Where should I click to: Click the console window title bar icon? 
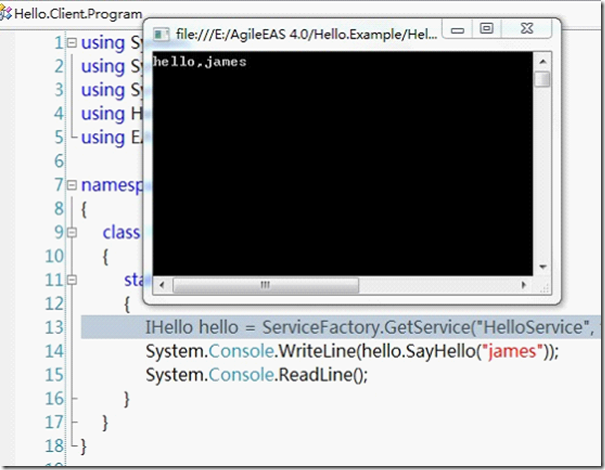coord(161,35)
